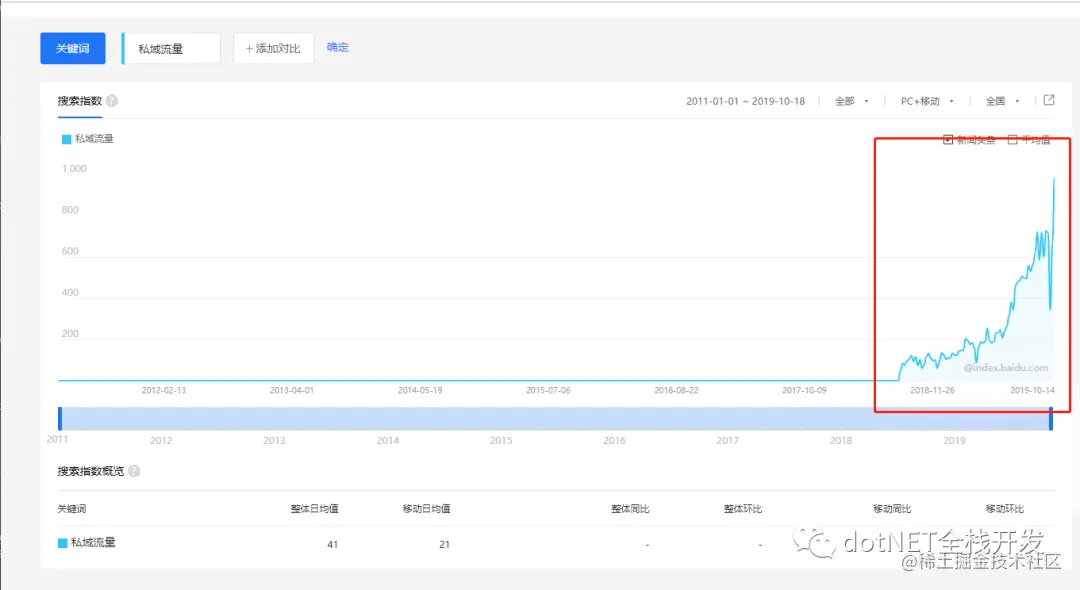This screenshot has width=1080, height=590.
Task: Click the 2012-02-13 x-axis date label
Action: [x=164, y=390]
